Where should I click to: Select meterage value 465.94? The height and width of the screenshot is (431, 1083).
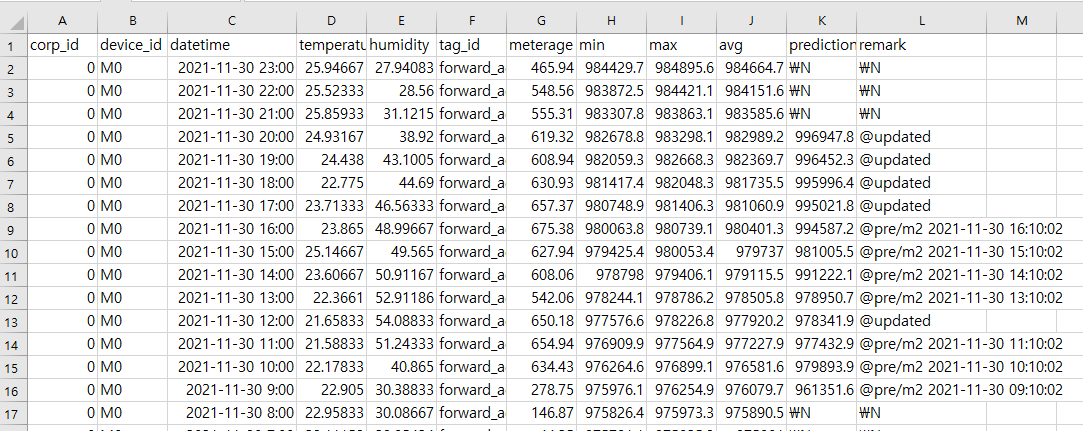541,68
